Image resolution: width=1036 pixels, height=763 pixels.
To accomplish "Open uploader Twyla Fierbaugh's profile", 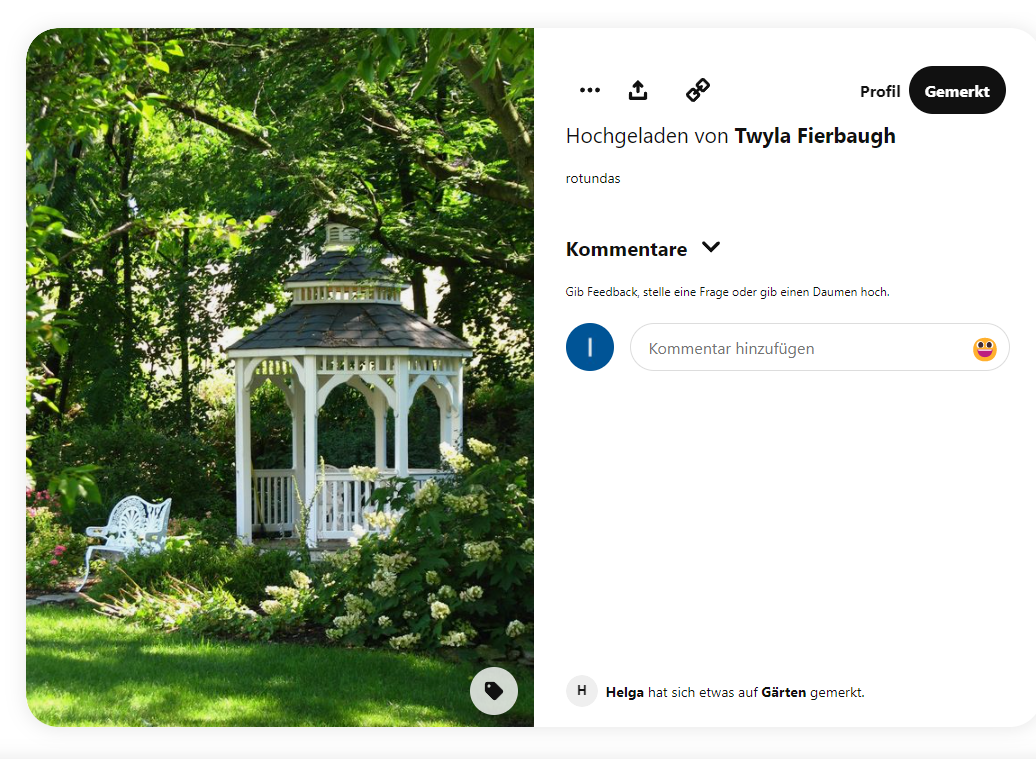I will point(815,136).
